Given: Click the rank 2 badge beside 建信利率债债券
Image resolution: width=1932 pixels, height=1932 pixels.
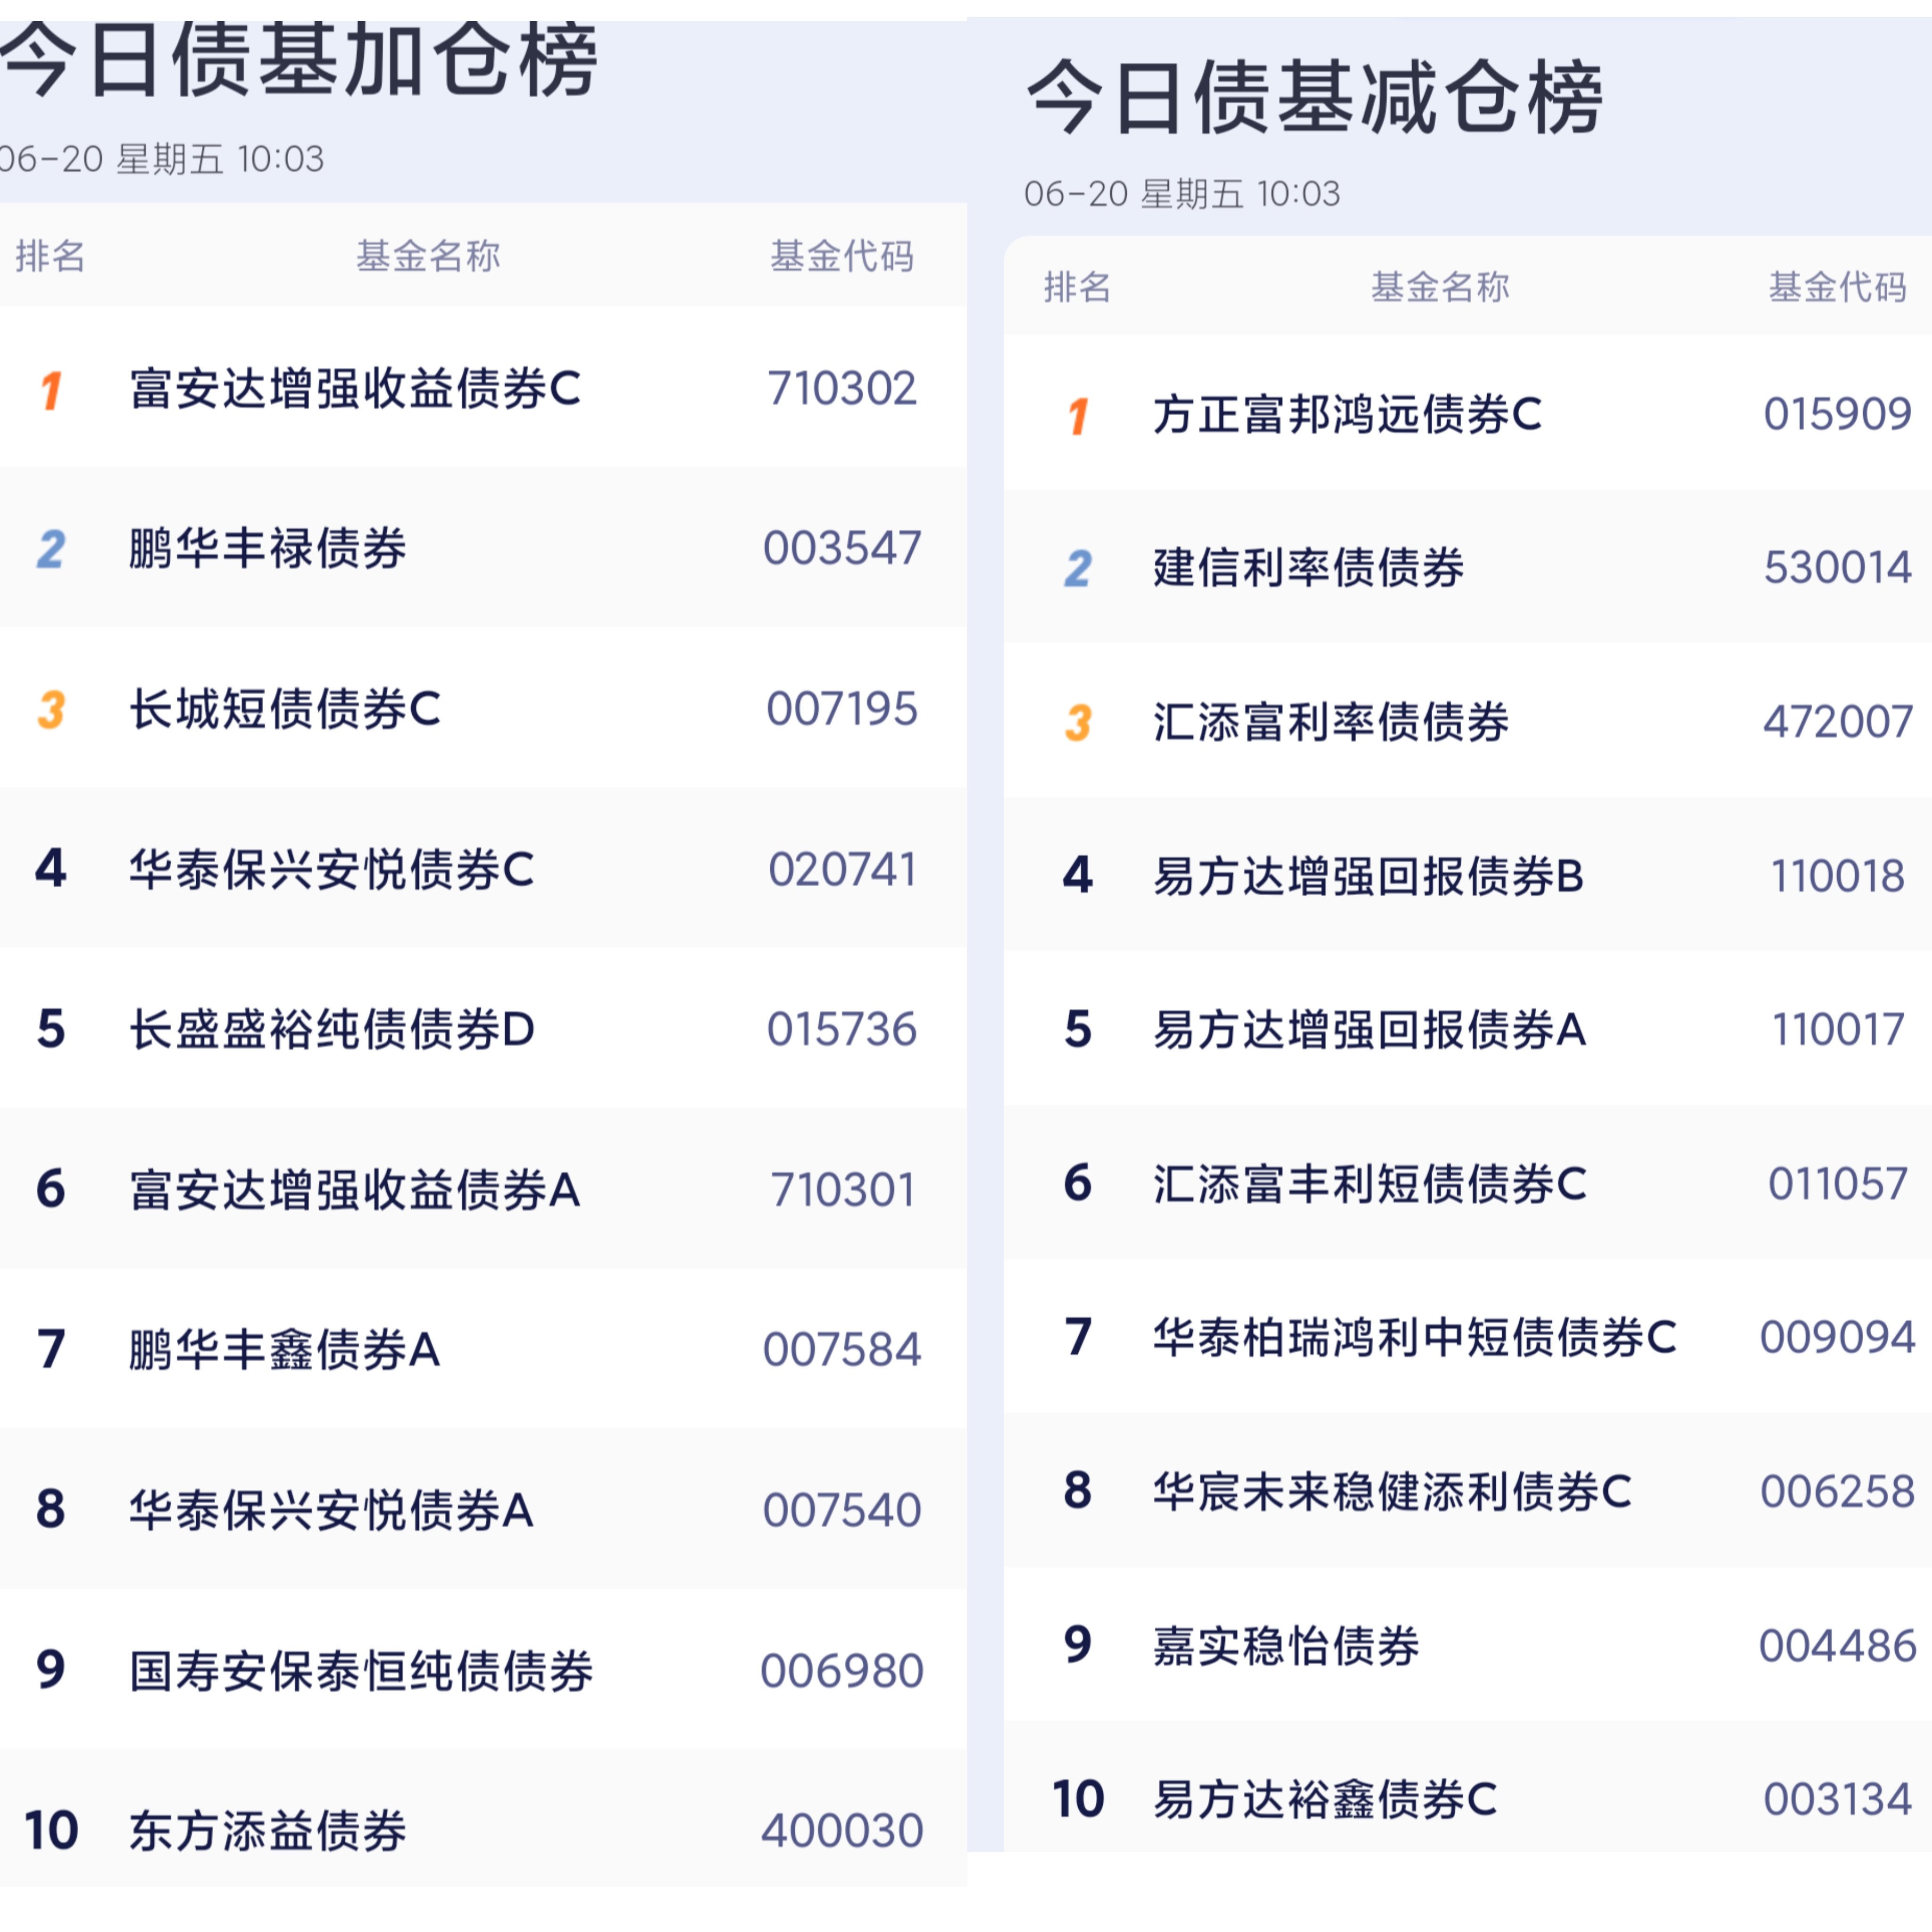Looking at the screenshot, I should 1078,569.
